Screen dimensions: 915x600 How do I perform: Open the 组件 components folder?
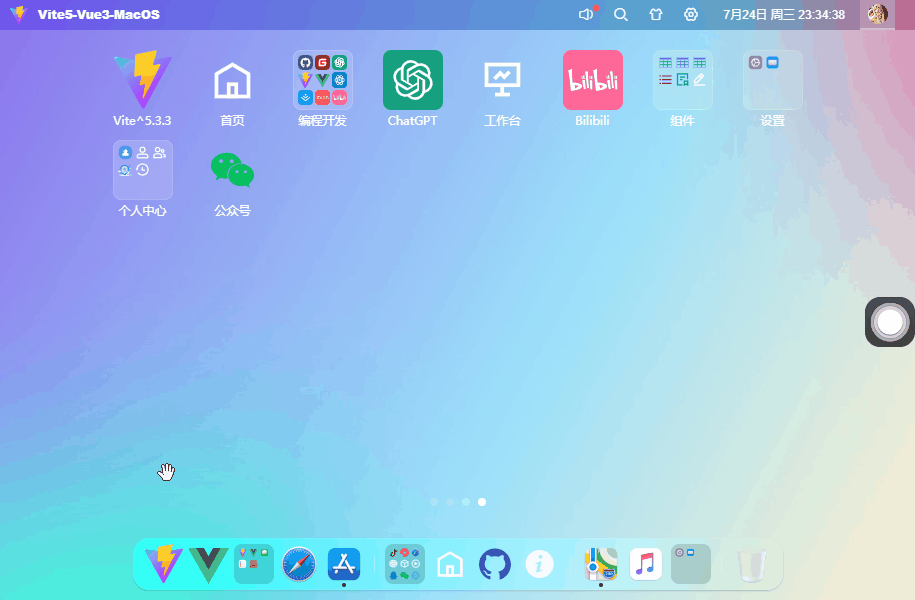[x=683, y=80]
